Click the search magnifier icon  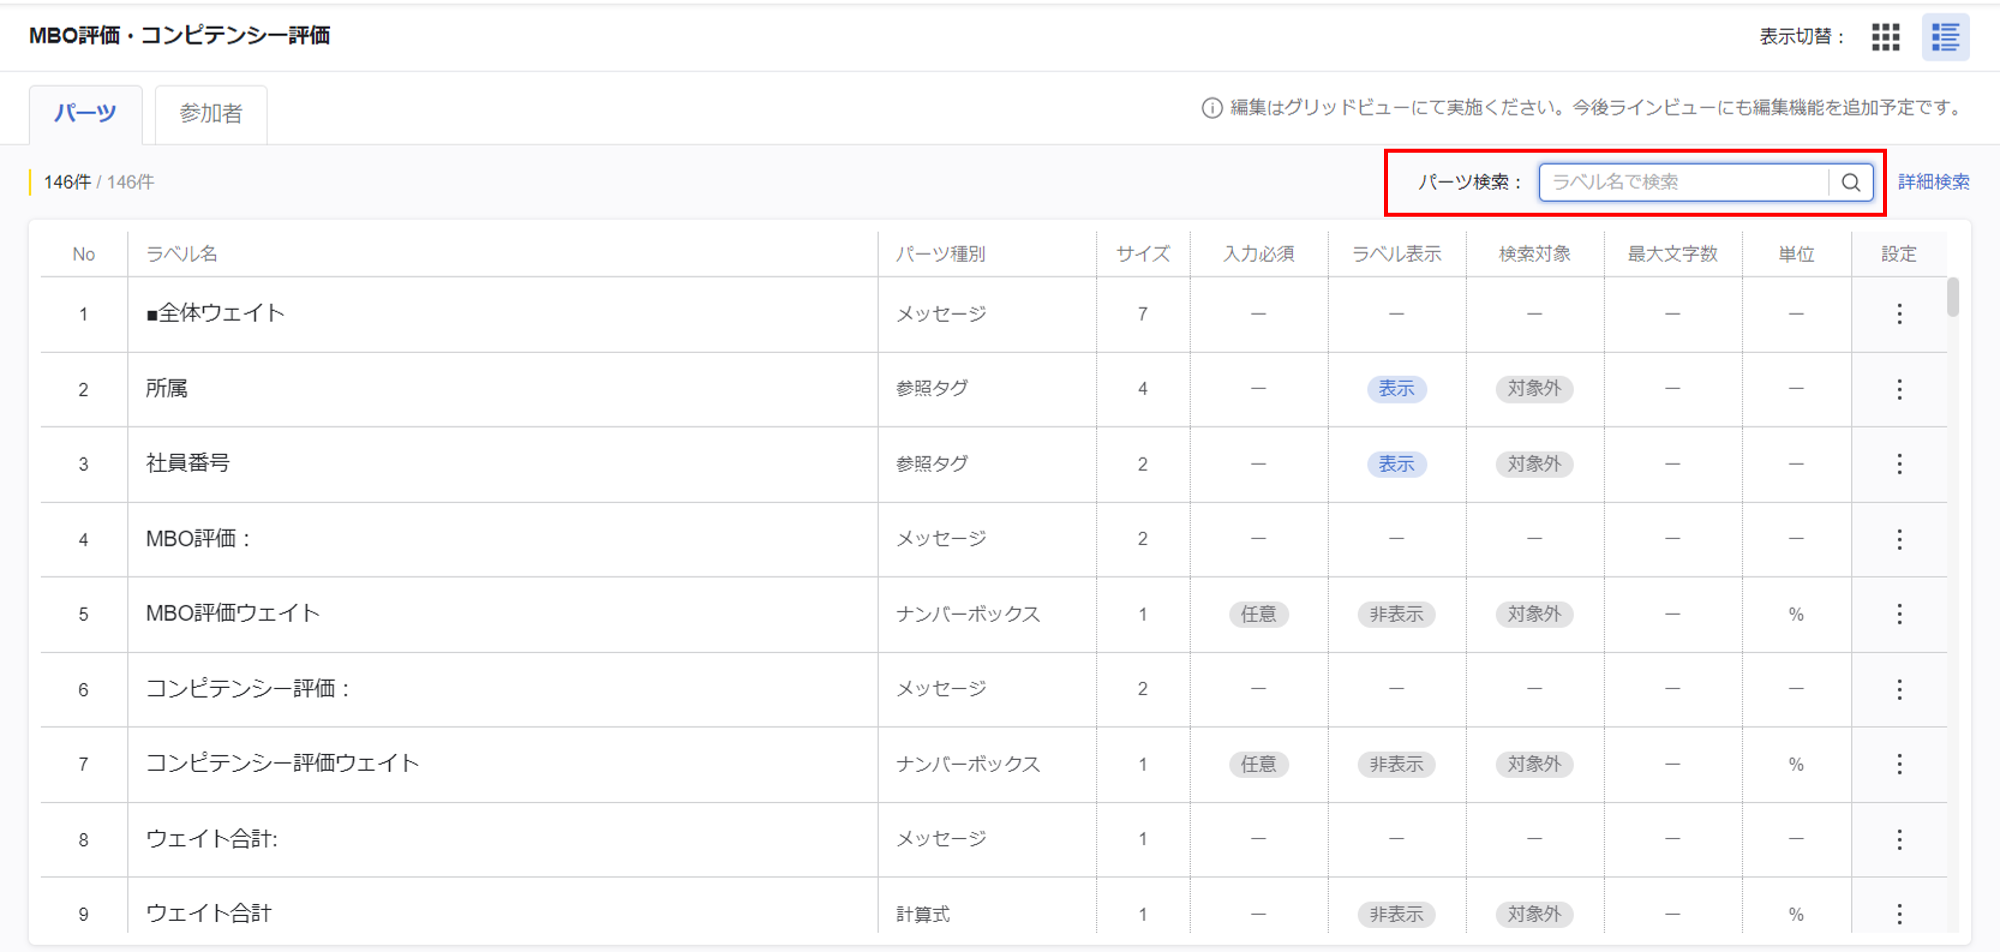[1851, 182]
